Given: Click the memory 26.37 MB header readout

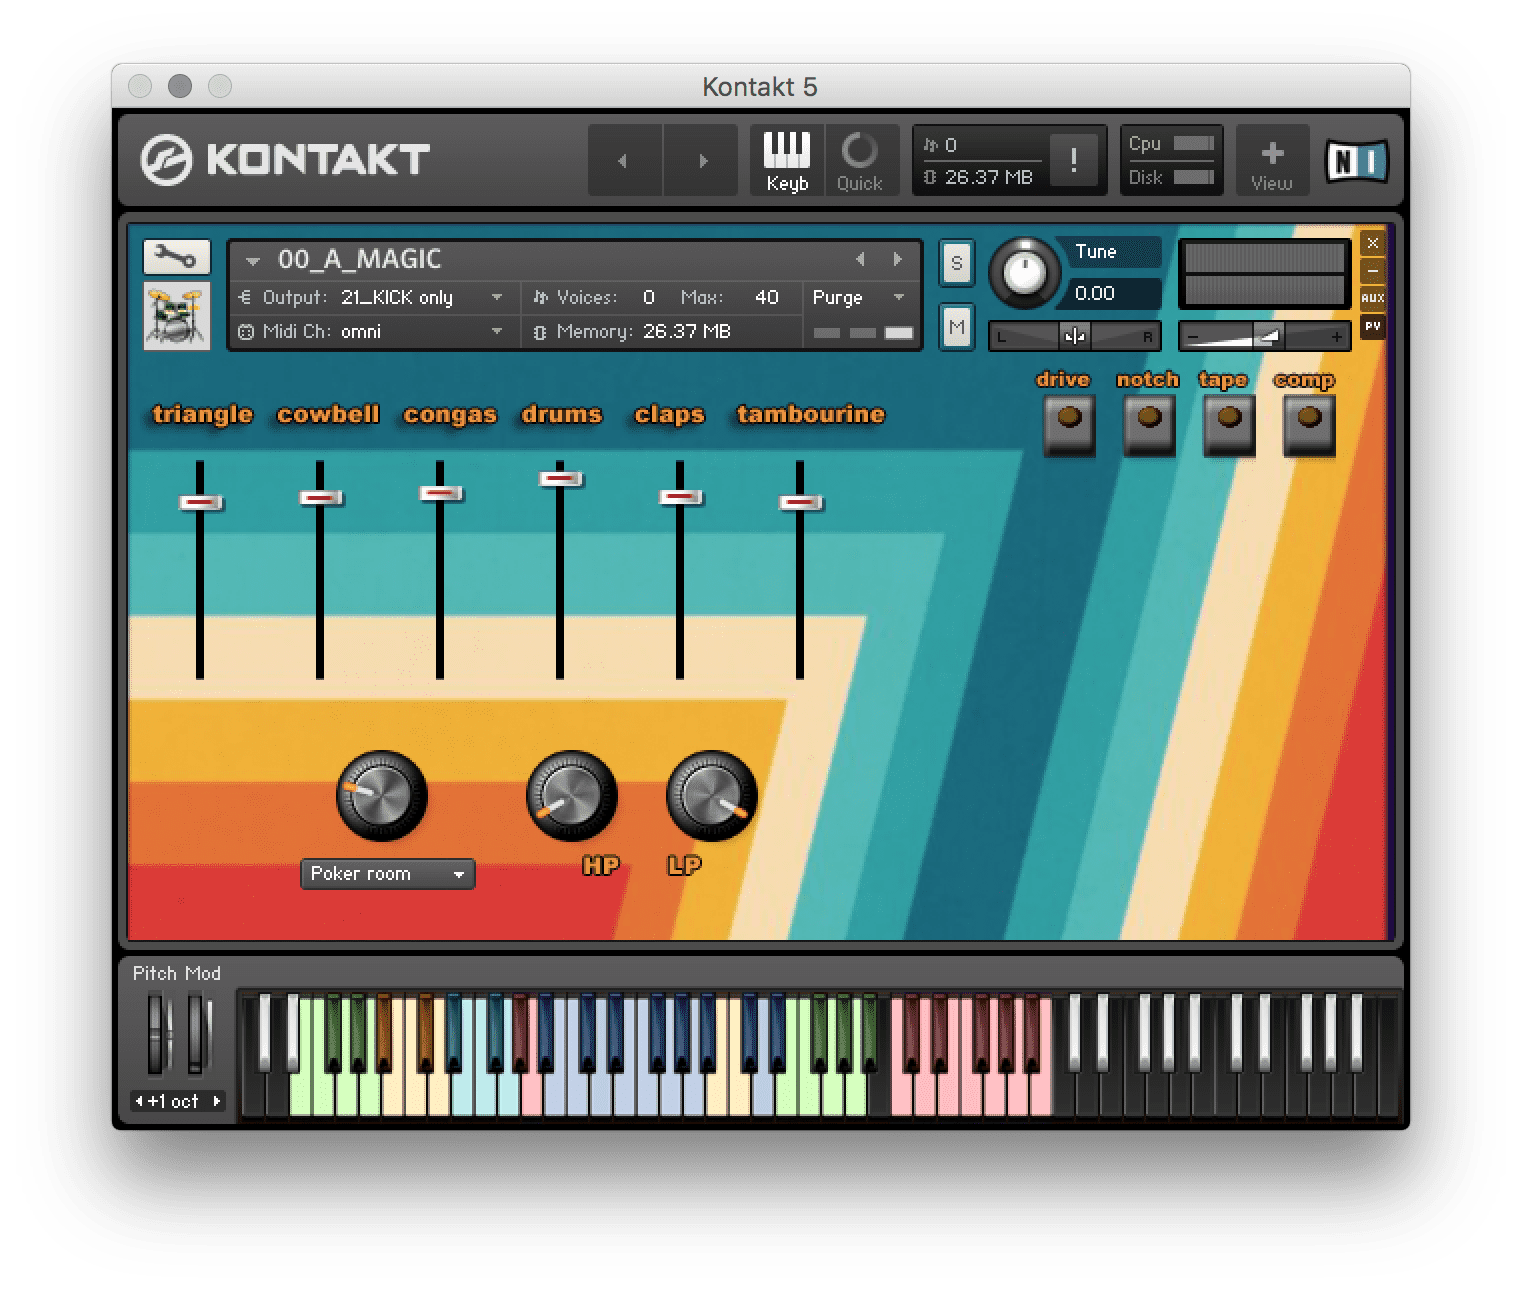Looking at the screenshot, I should [979, 177].
